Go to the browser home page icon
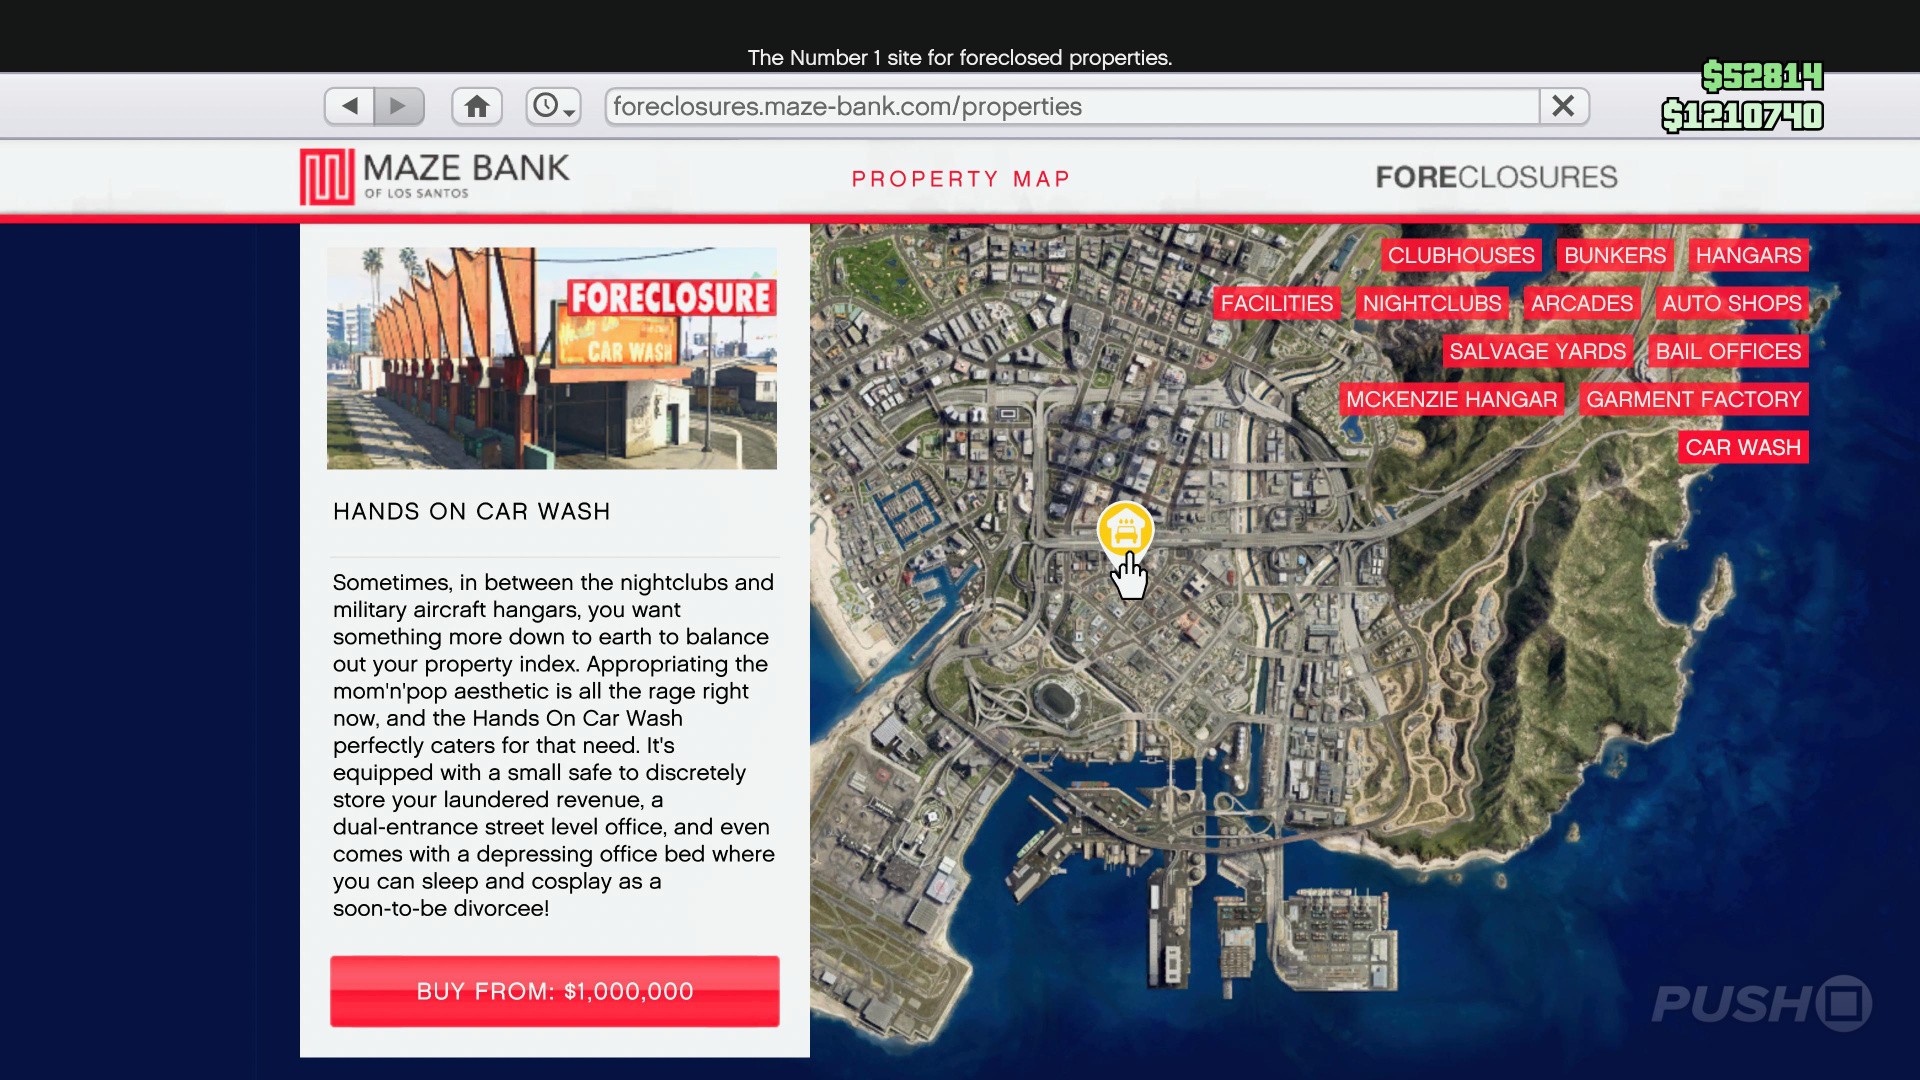Screen dimensions: 1920x1080 (x=477, y=106)
